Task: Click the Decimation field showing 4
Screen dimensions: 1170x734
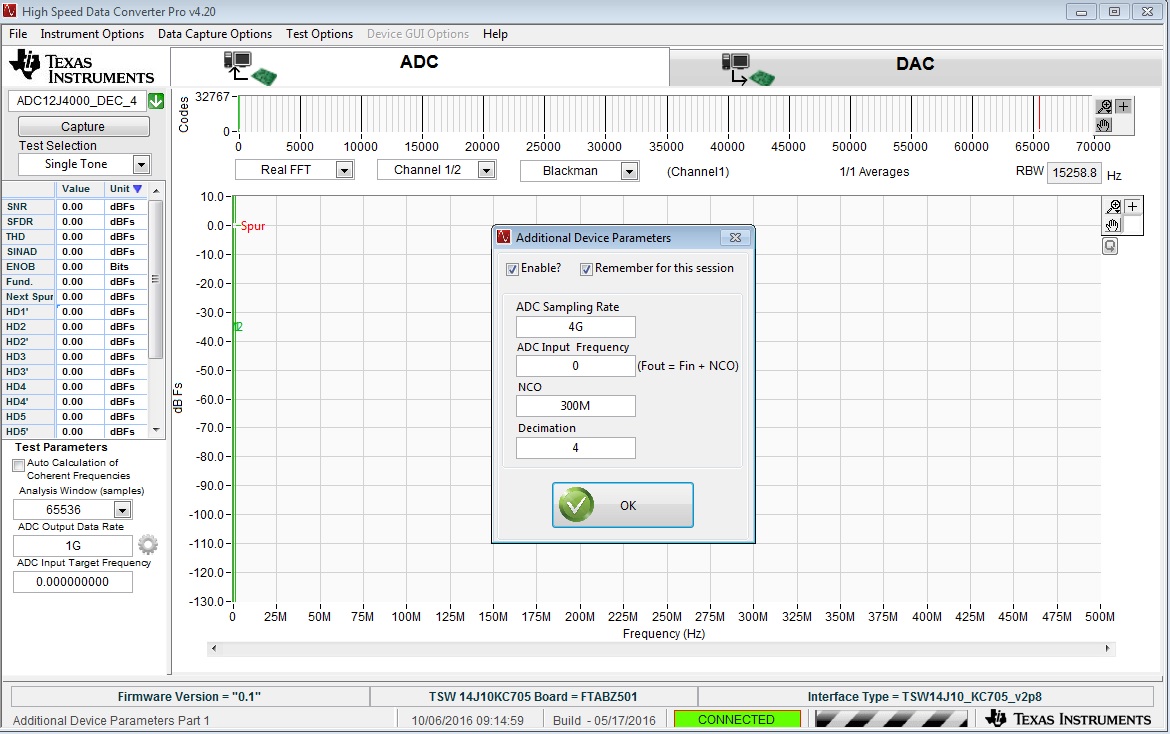Action: 575,448
